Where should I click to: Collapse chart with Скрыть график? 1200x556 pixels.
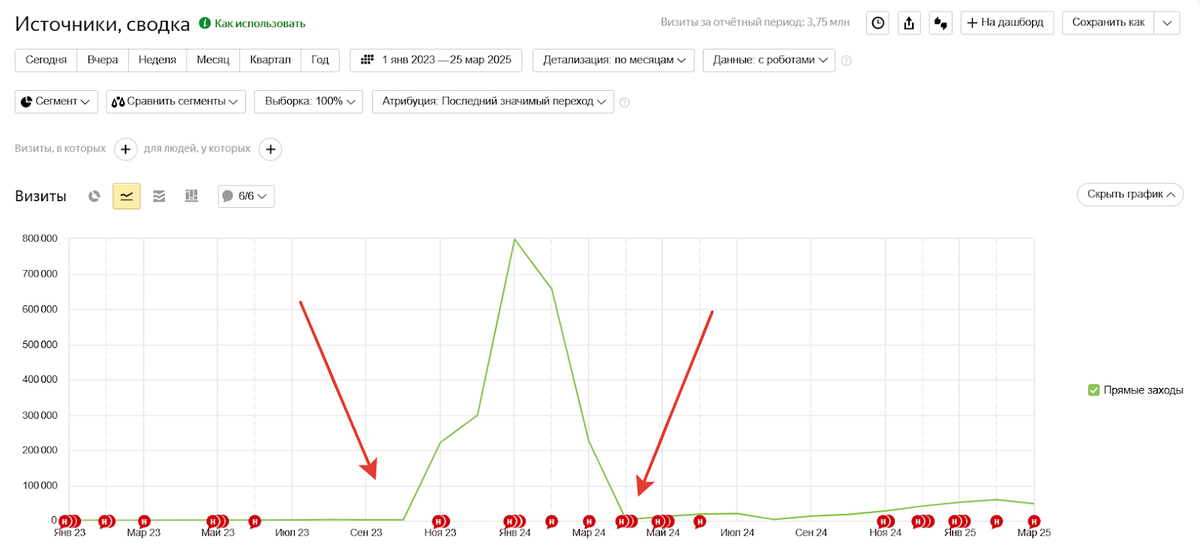[1130, 194]
